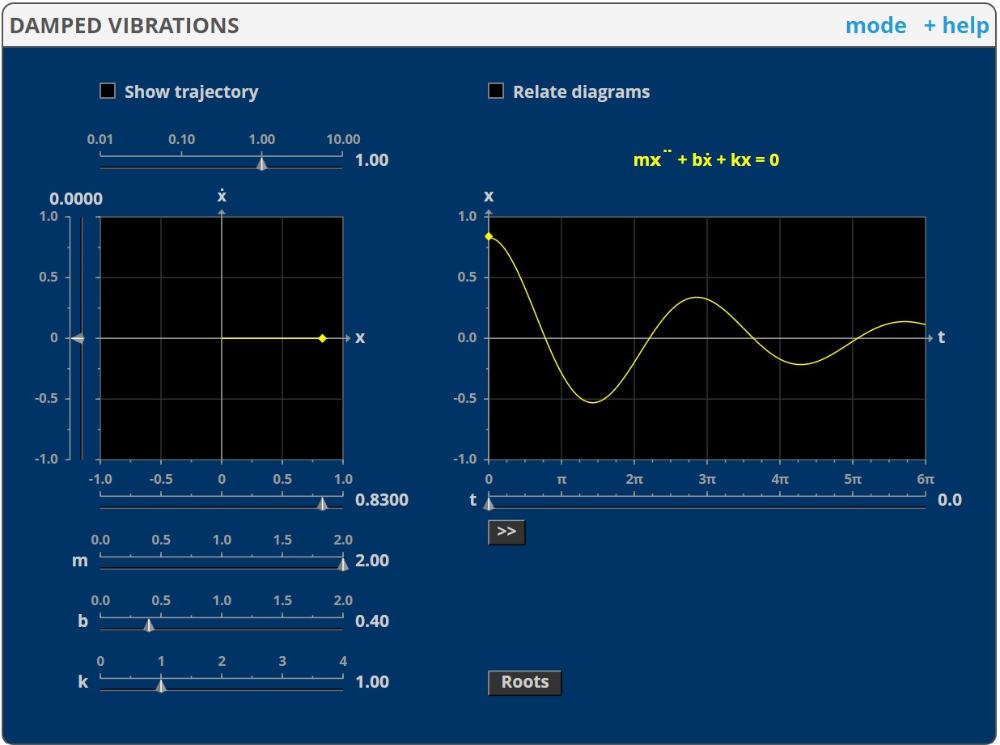This screenshot has width=1000, height=745.
Task: Click the k value 1.00
Action: (x=372, y=681)
